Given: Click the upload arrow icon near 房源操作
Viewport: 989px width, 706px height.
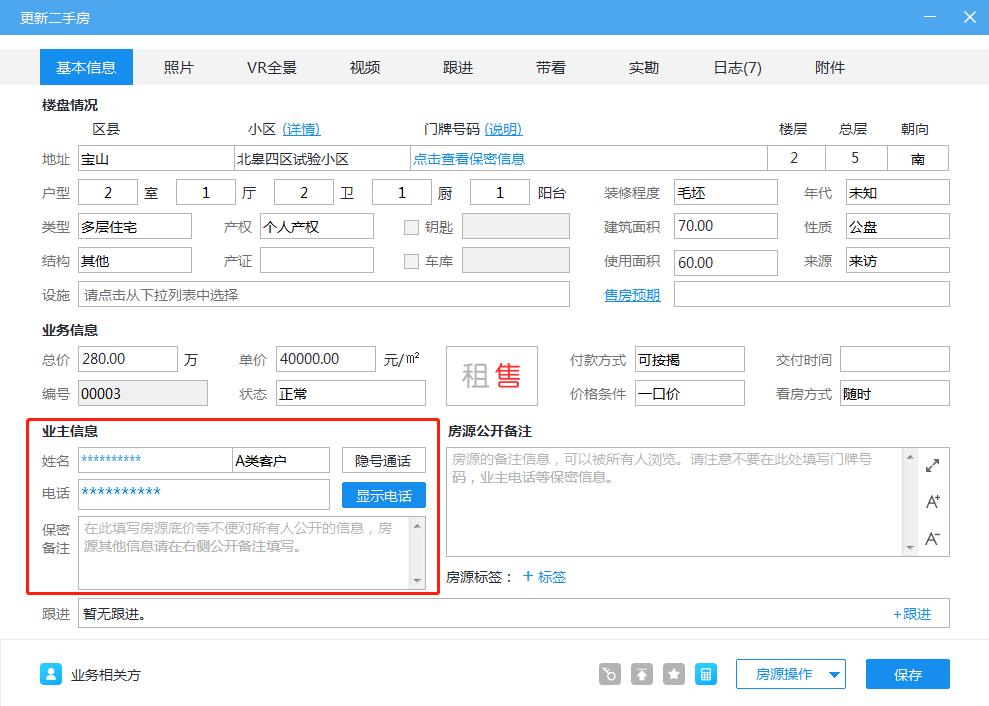Looking at the screenshot, I should point(641,674).
